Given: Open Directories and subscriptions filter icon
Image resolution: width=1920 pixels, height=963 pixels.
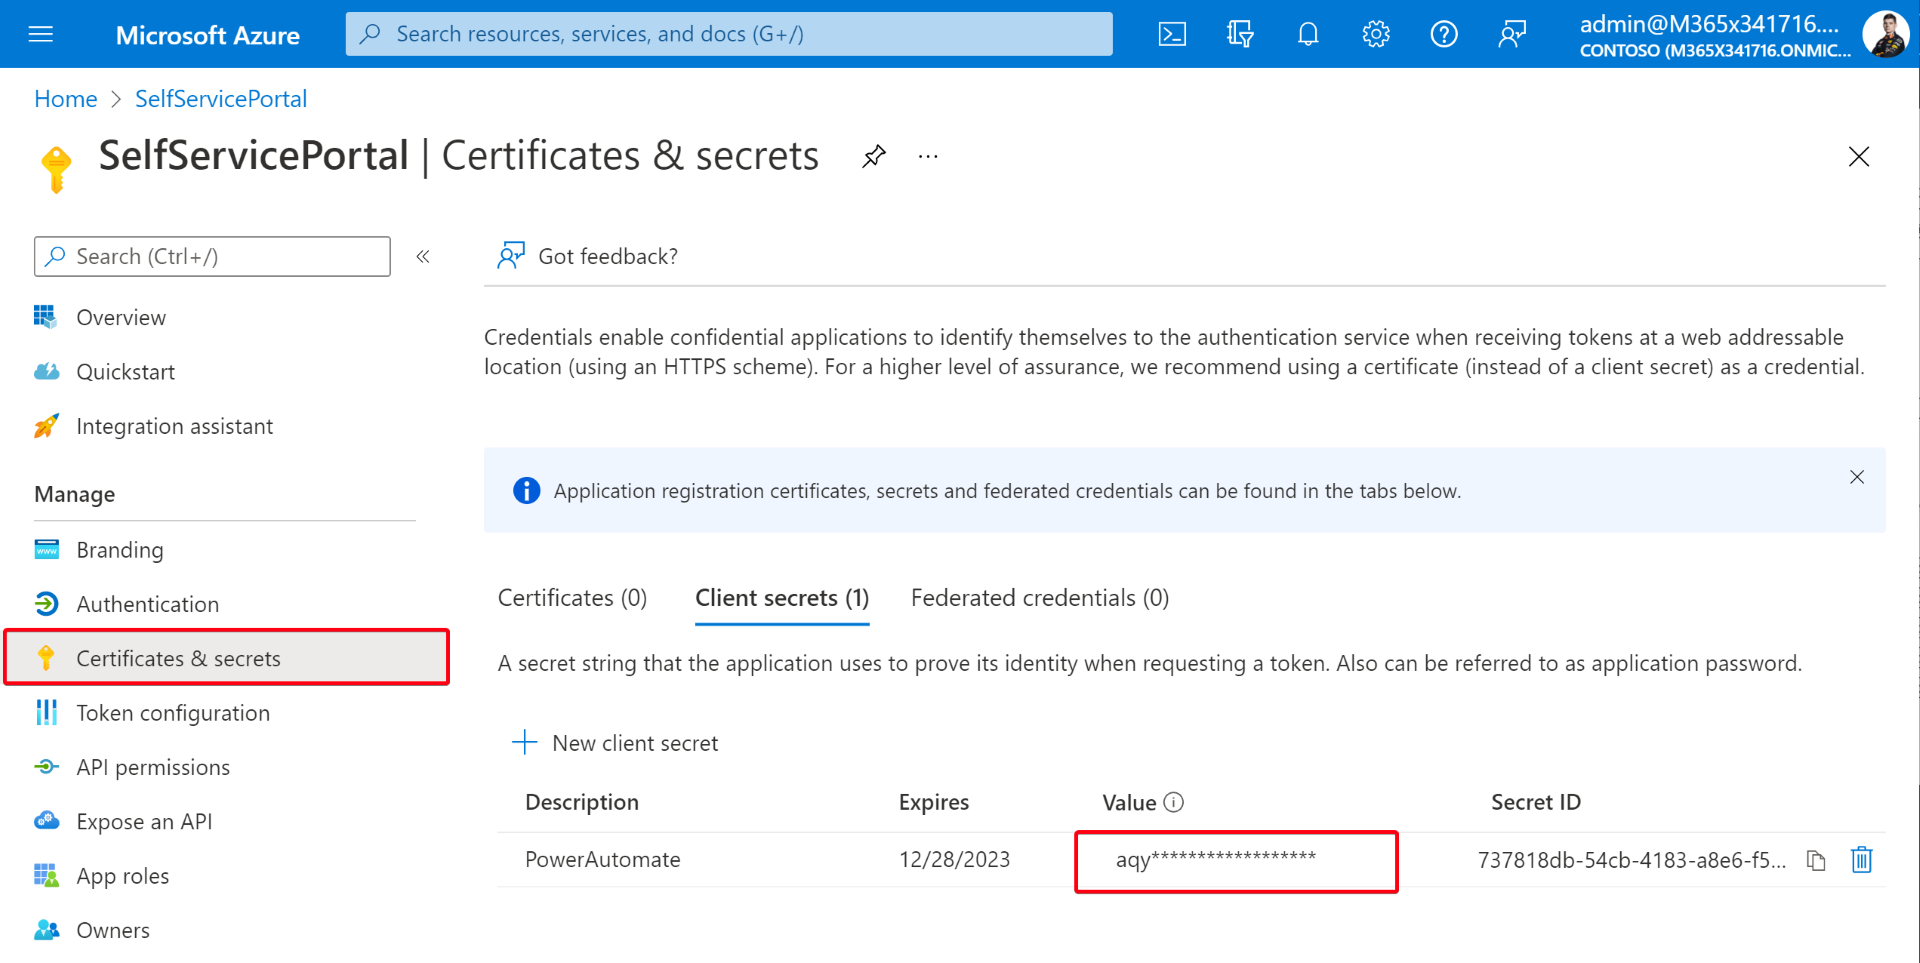Looking at the screenshot, I should 1240,34.
